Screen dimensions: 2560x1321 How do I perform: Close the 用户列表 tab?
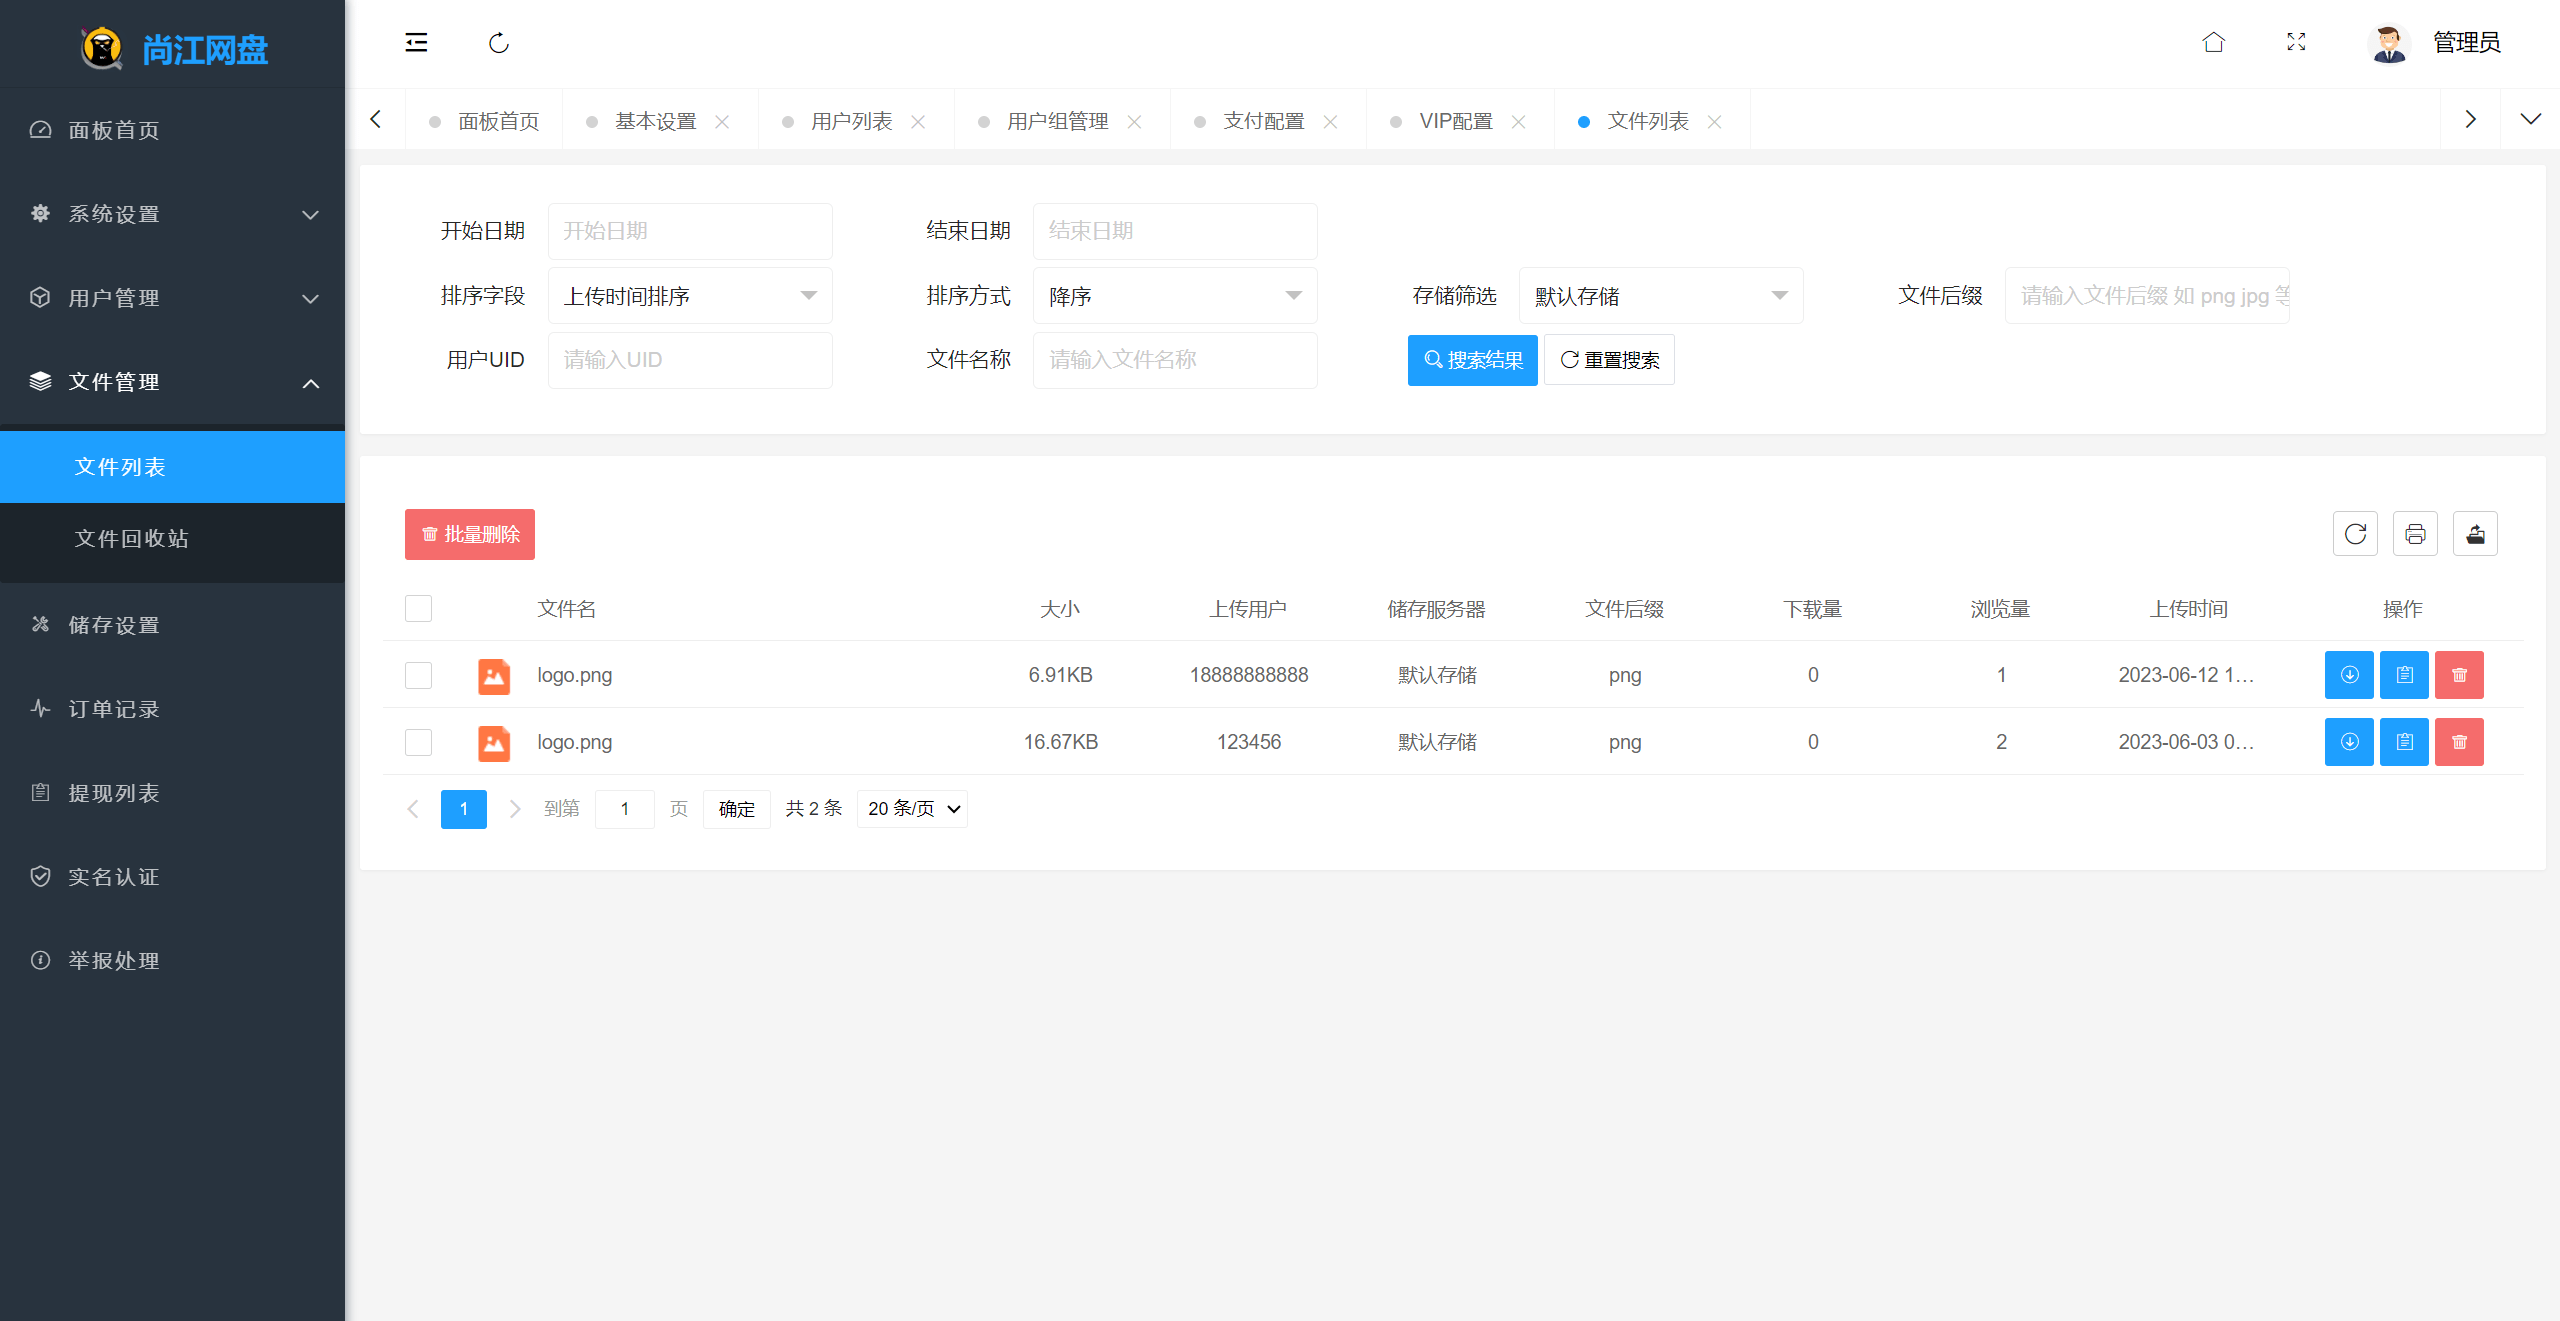tap(918, 122)
